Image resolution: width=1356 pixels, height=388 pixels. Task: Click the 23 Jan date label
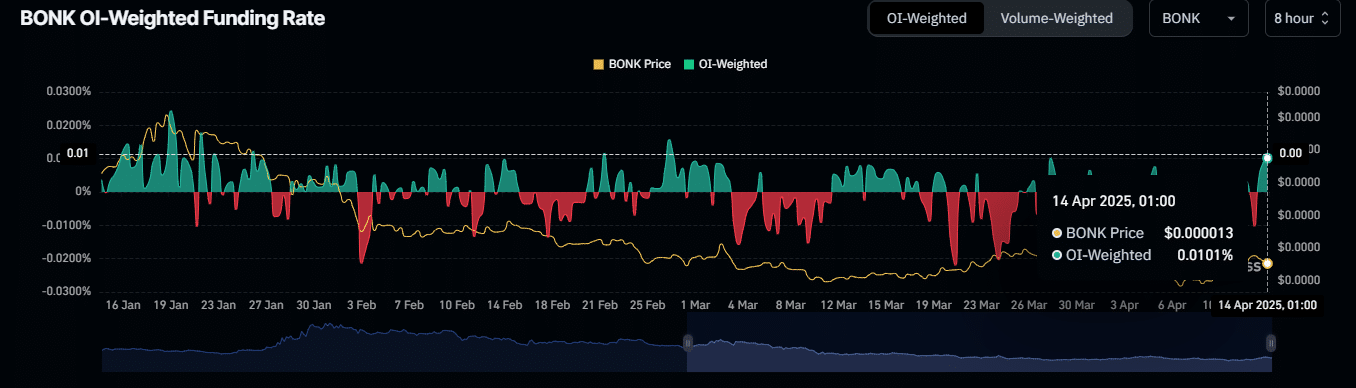click(x=218, y=305)
